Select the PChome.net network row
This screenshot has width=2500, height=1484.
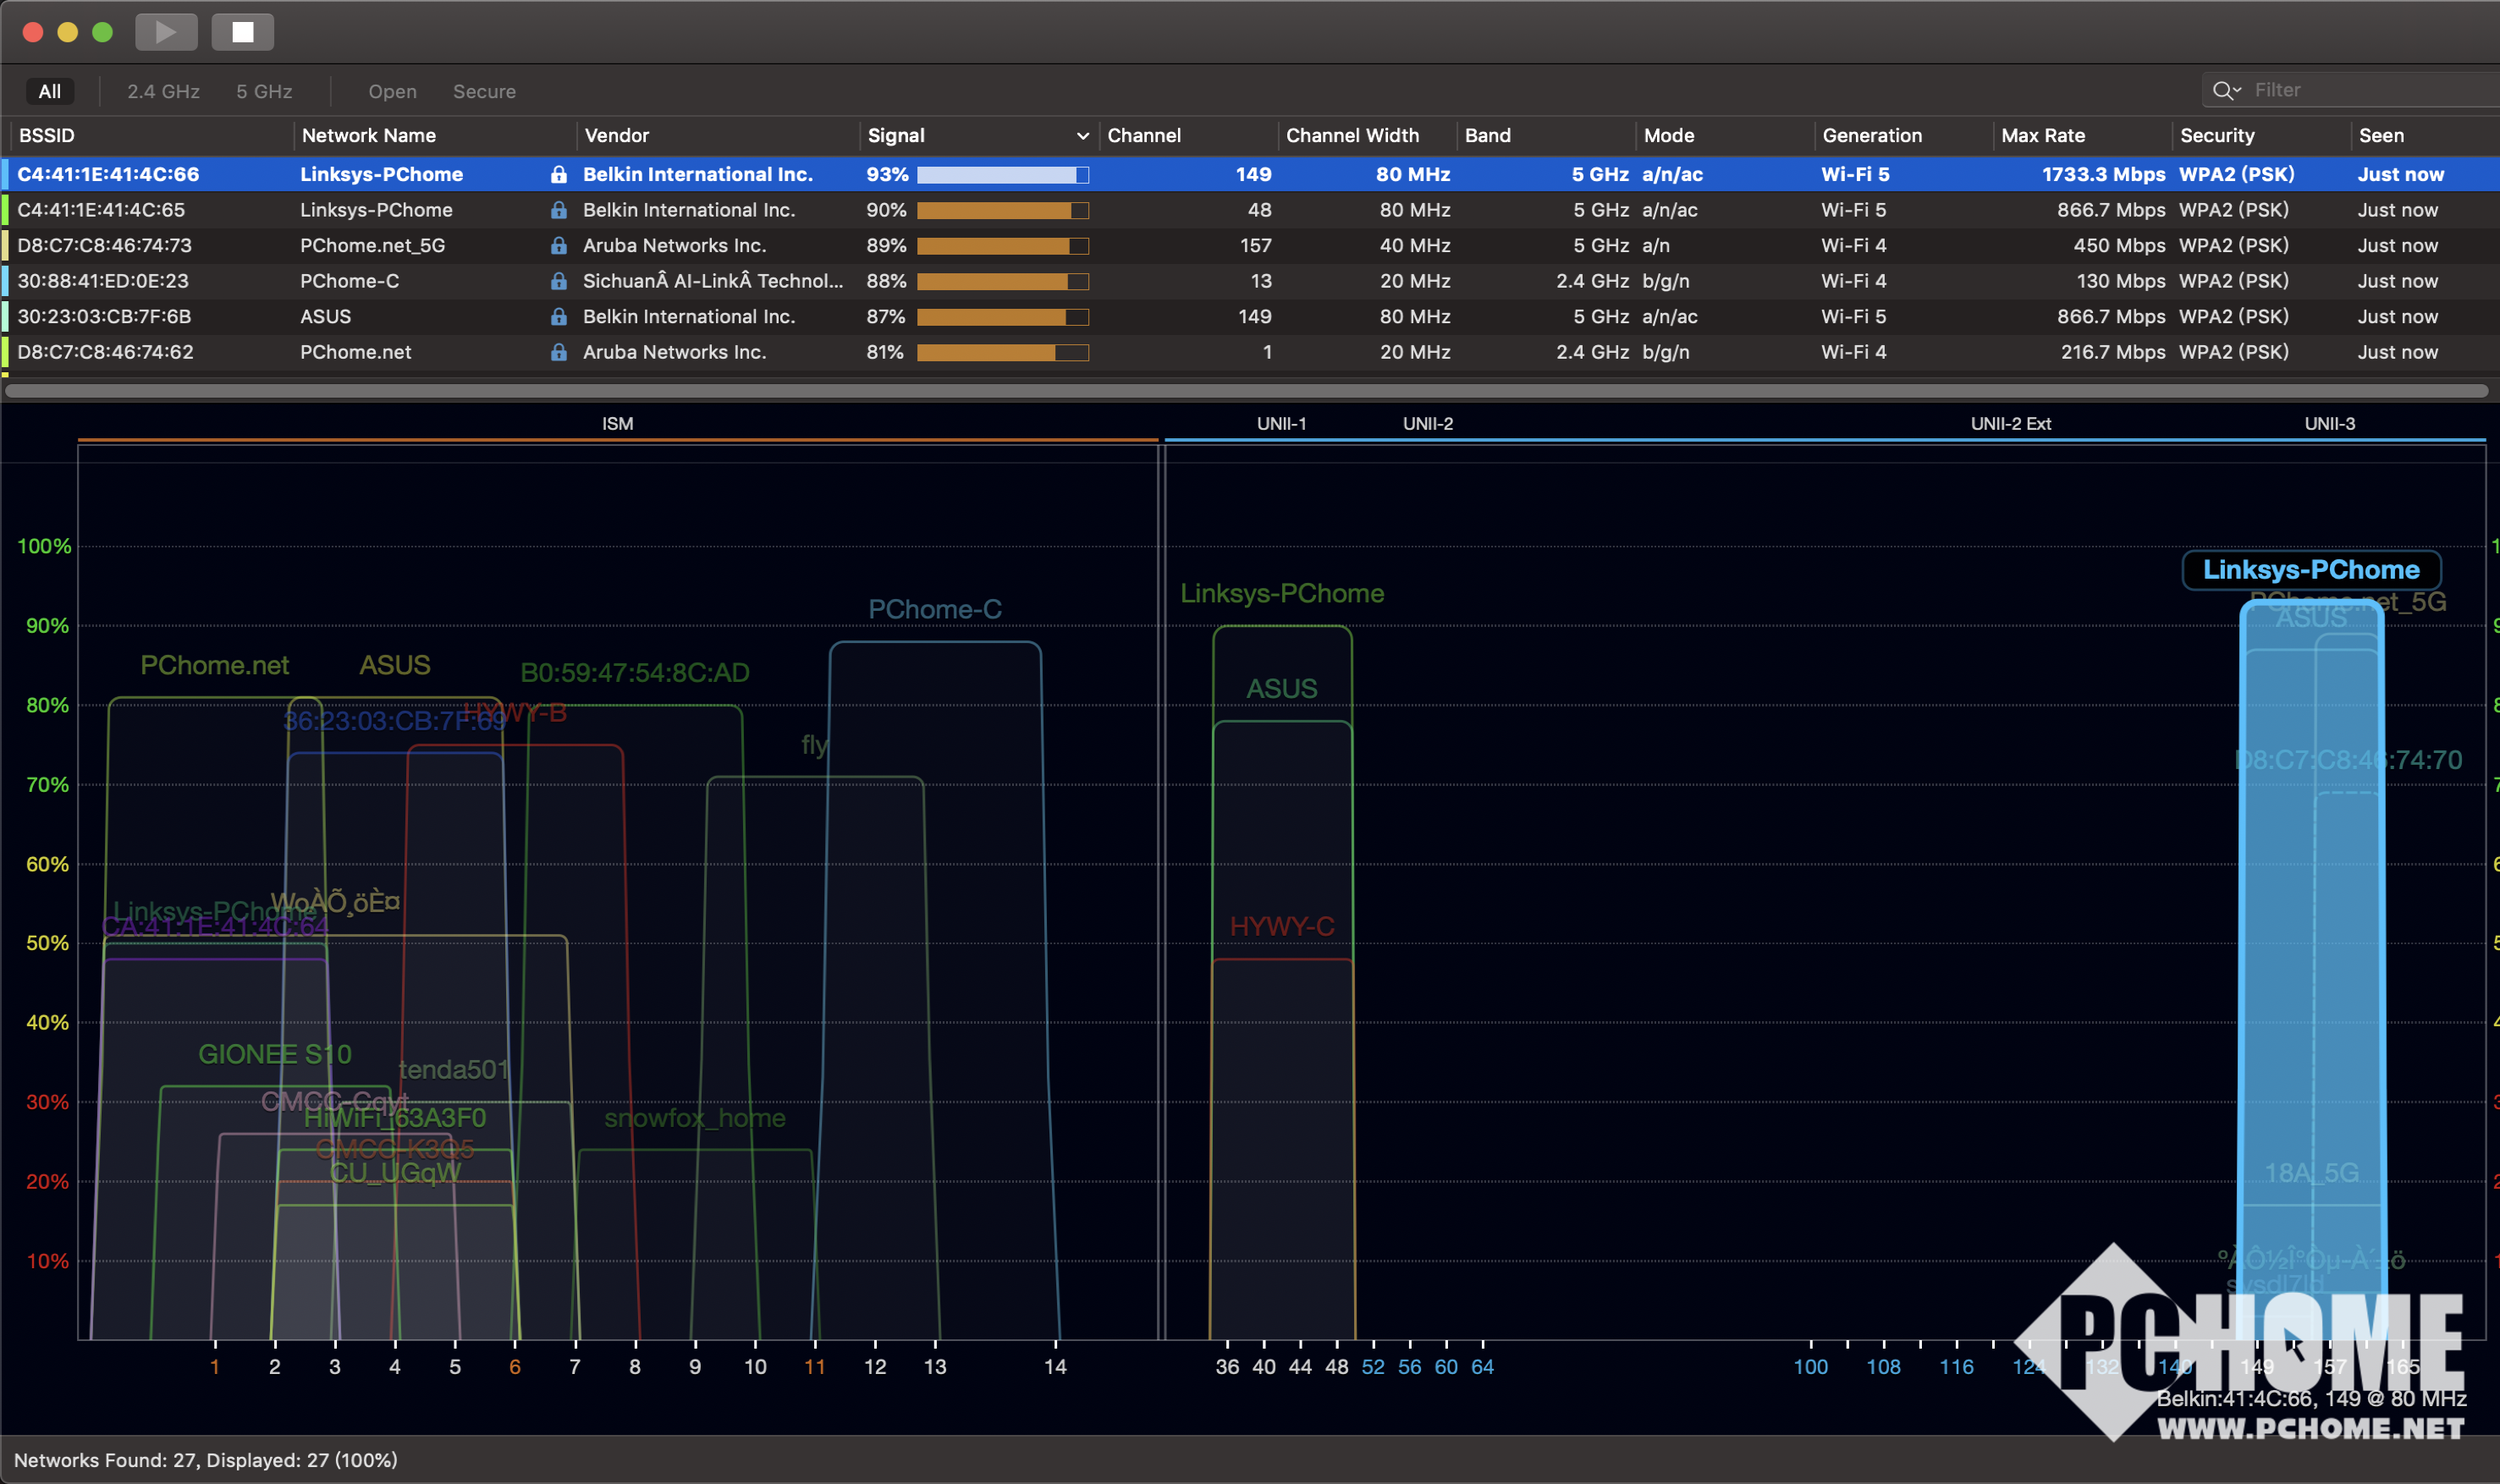[x=1250, y=352]
